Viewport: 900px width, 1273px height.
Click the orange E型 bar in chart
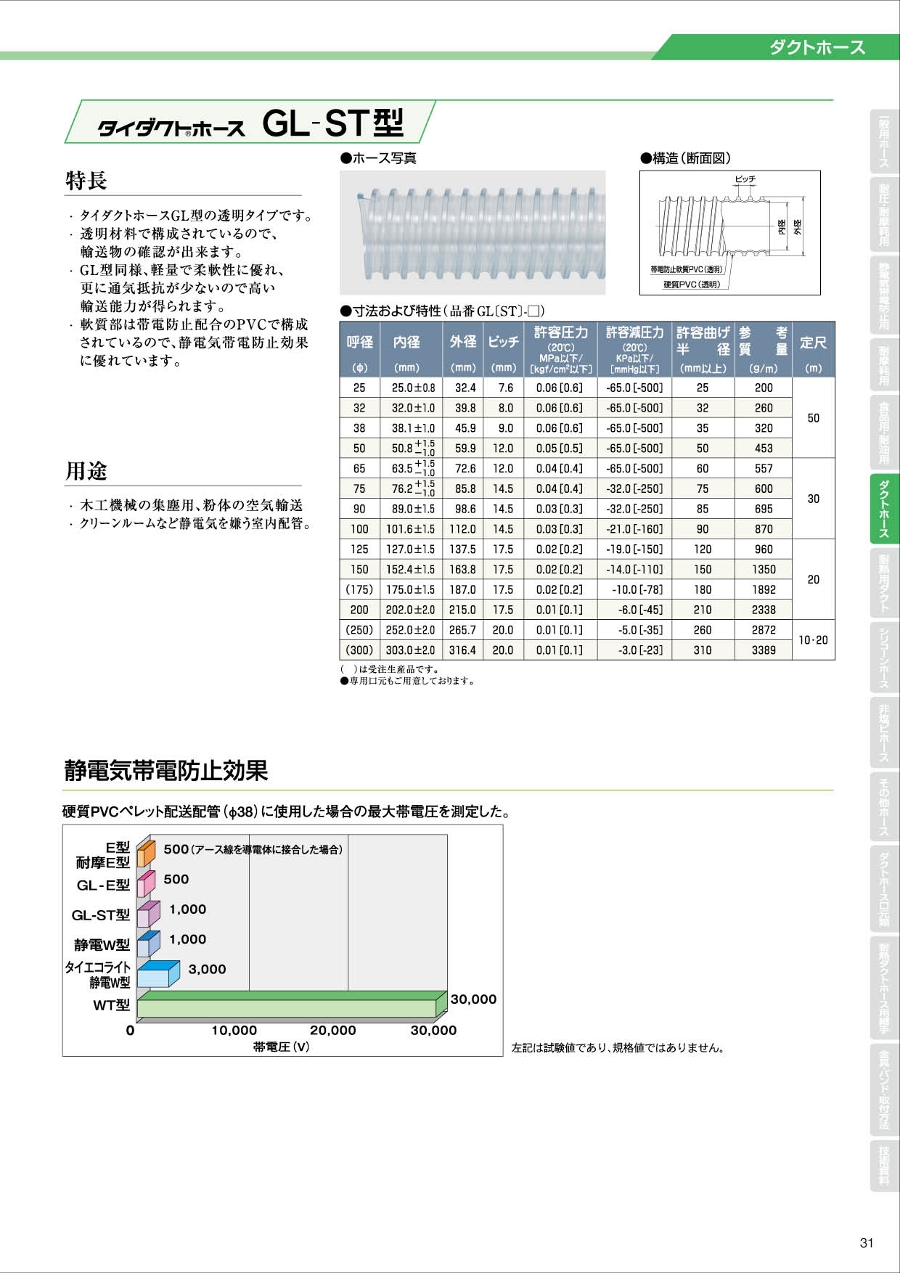tap(145, 853)
